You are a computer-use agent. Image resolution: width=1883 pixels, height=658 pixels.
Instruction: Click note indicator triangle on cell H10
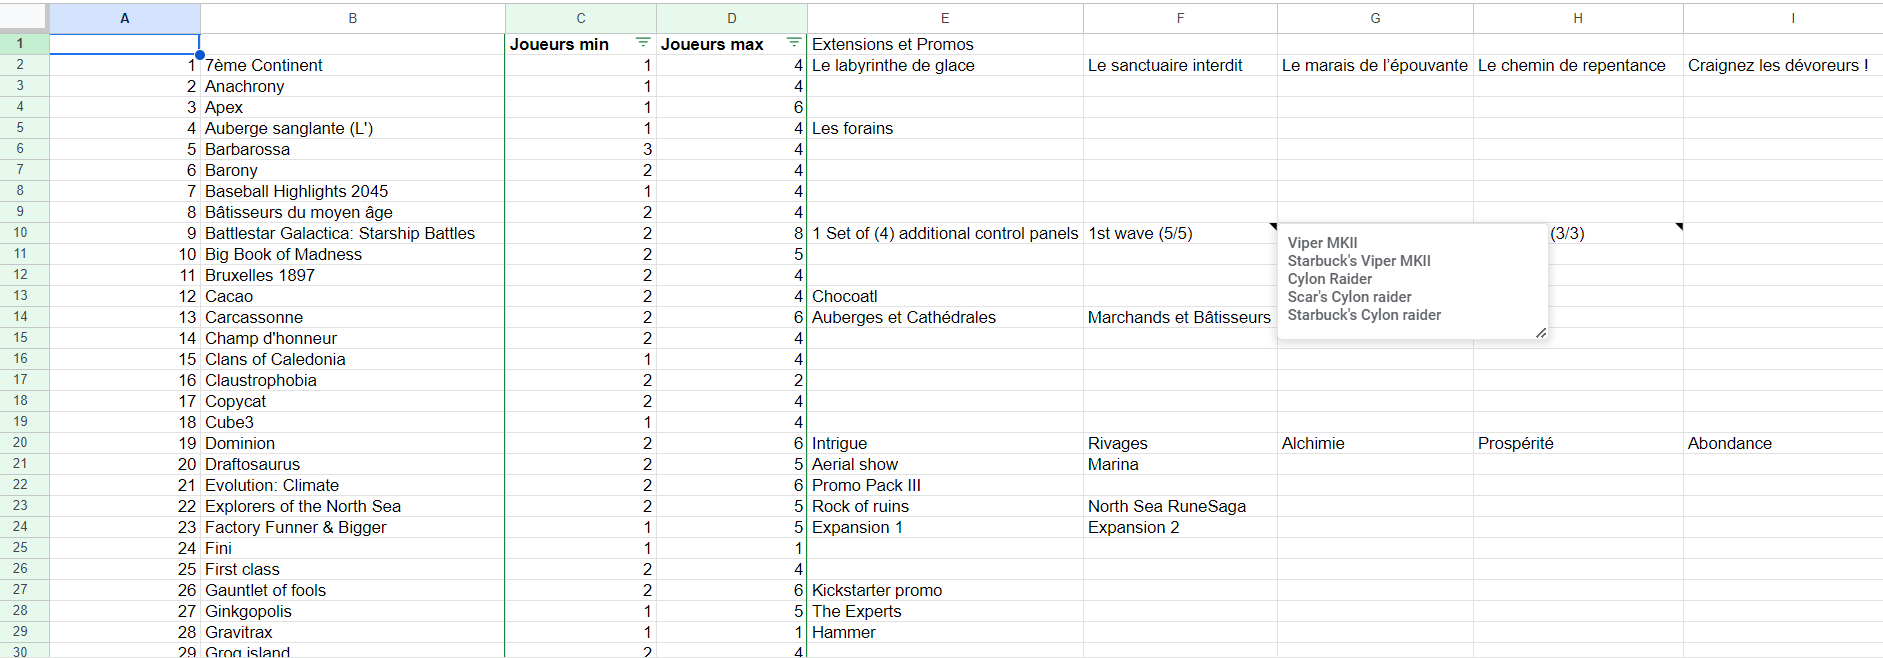[1679, 226]
